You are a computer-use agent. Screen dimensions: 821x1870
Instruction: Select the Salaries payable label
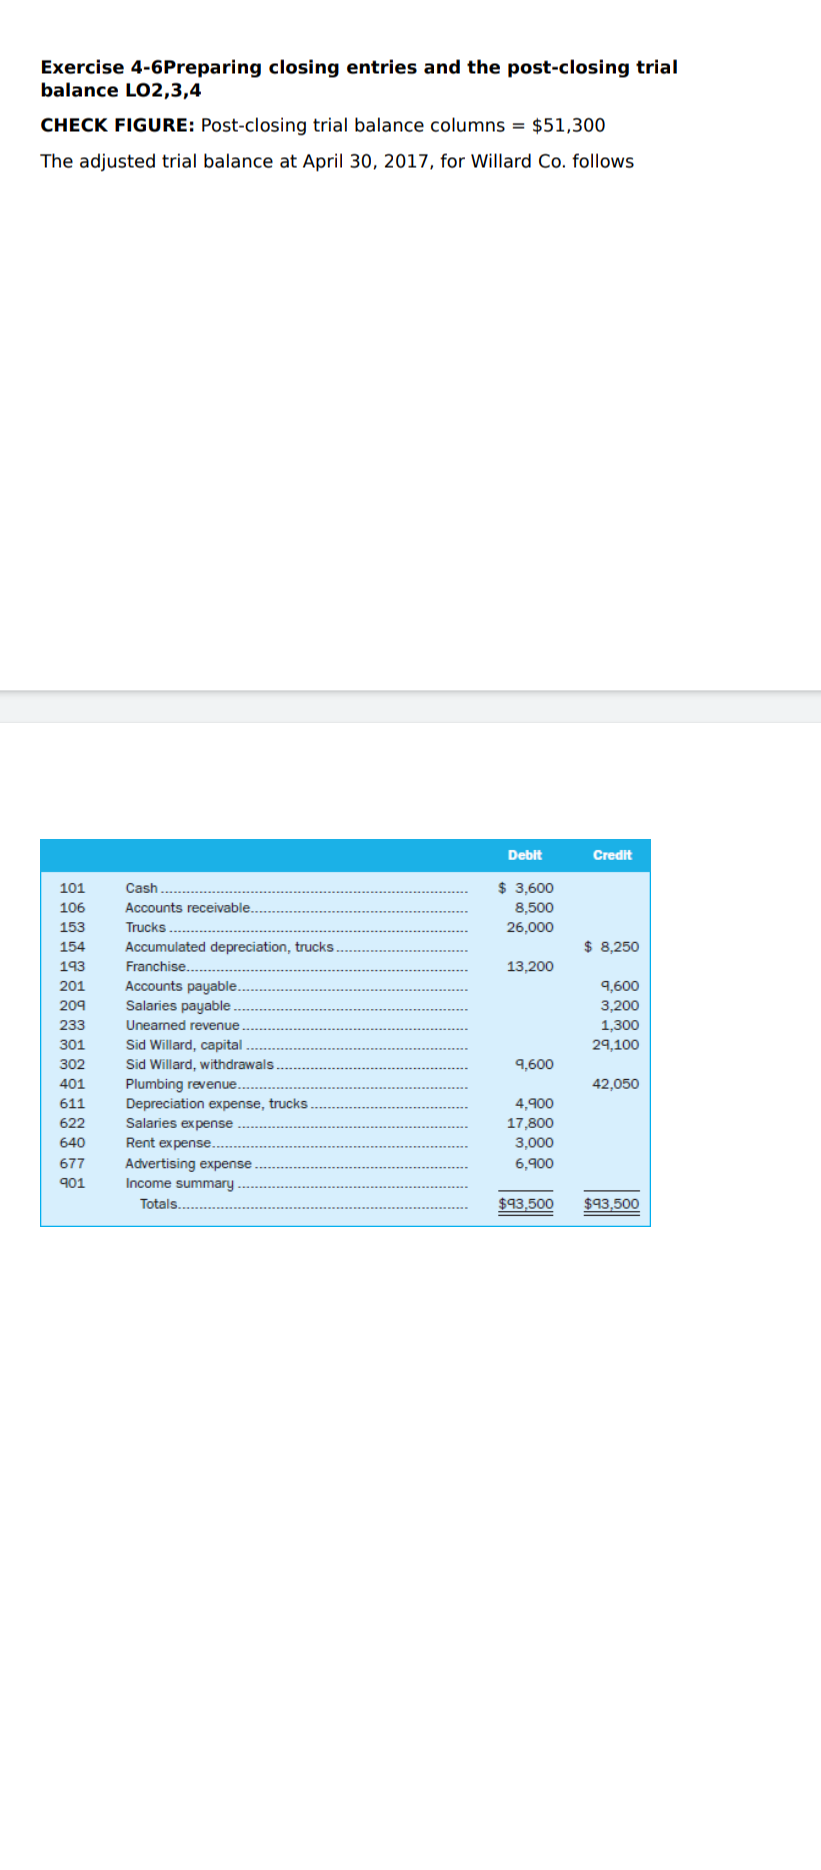(178, 1006)
